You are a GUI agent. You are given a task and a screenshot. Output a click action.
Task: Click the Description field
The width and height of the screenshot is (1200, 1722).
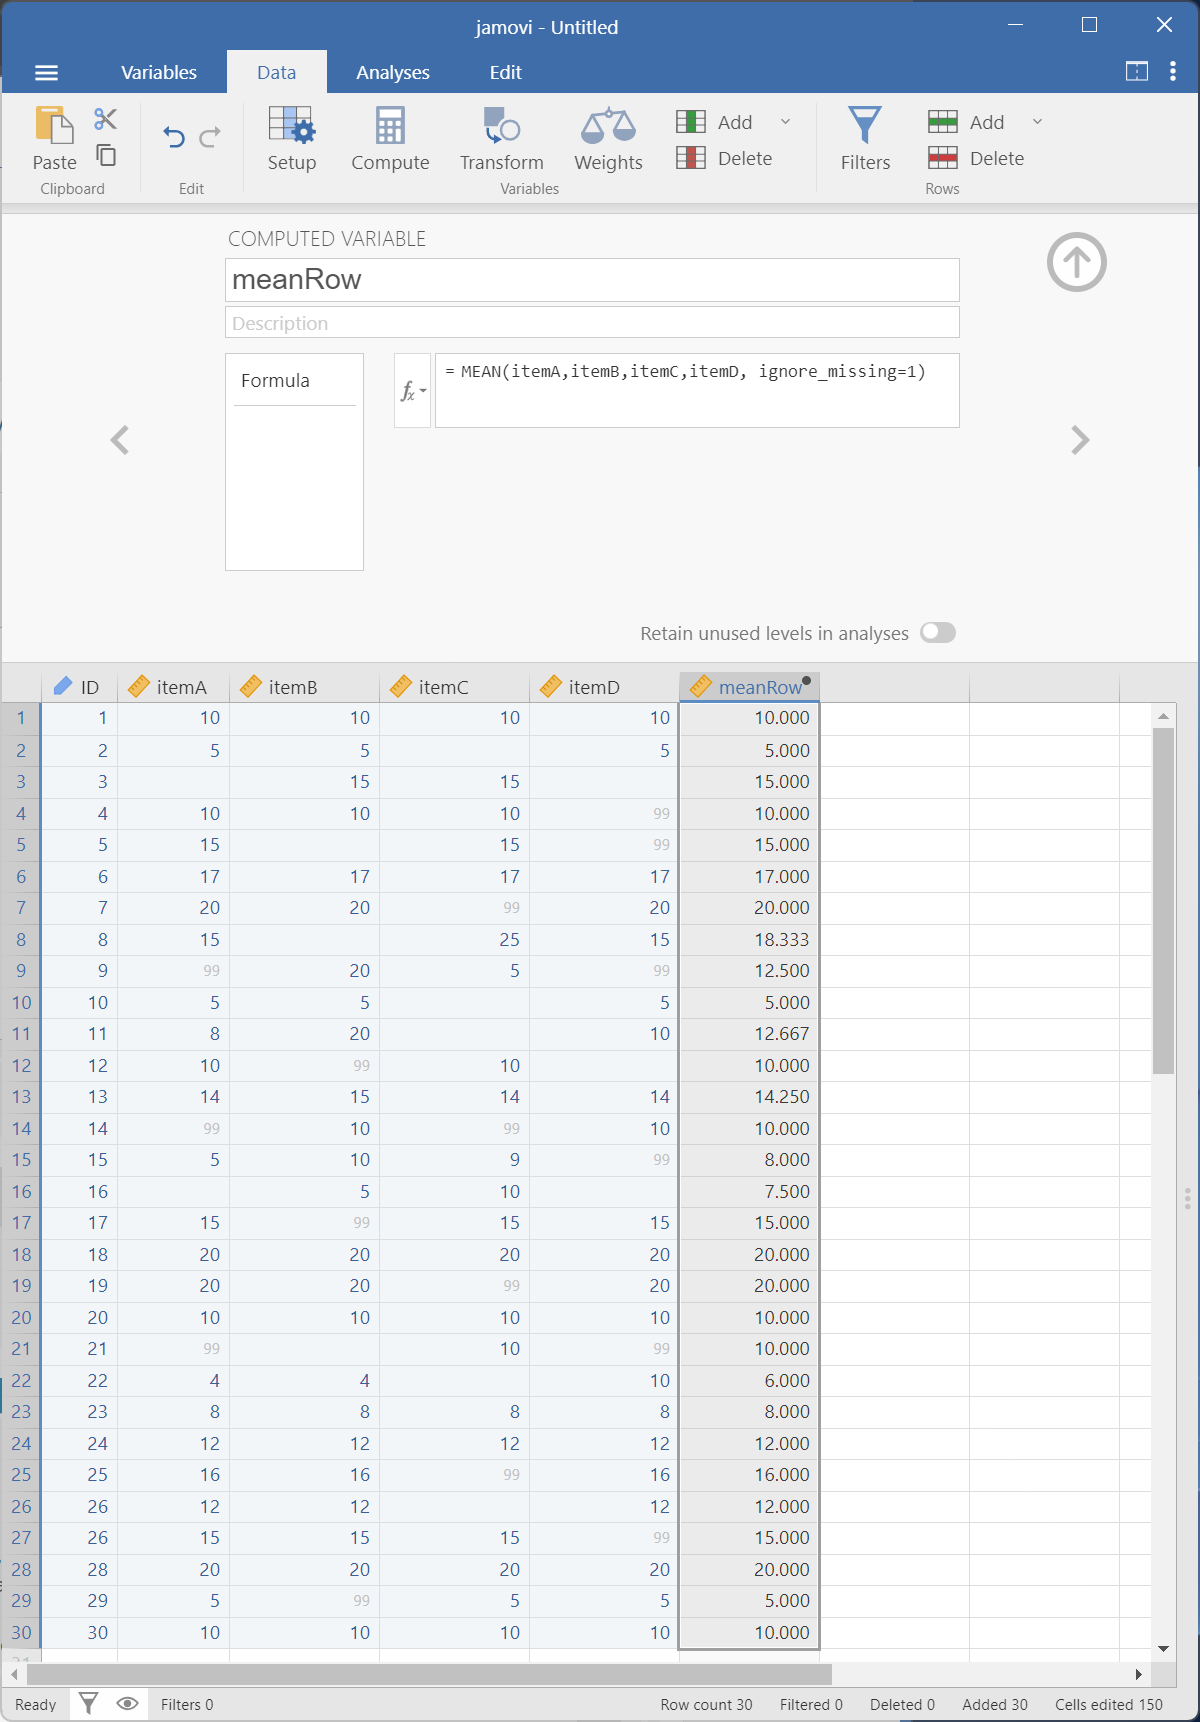click(592, 323)
